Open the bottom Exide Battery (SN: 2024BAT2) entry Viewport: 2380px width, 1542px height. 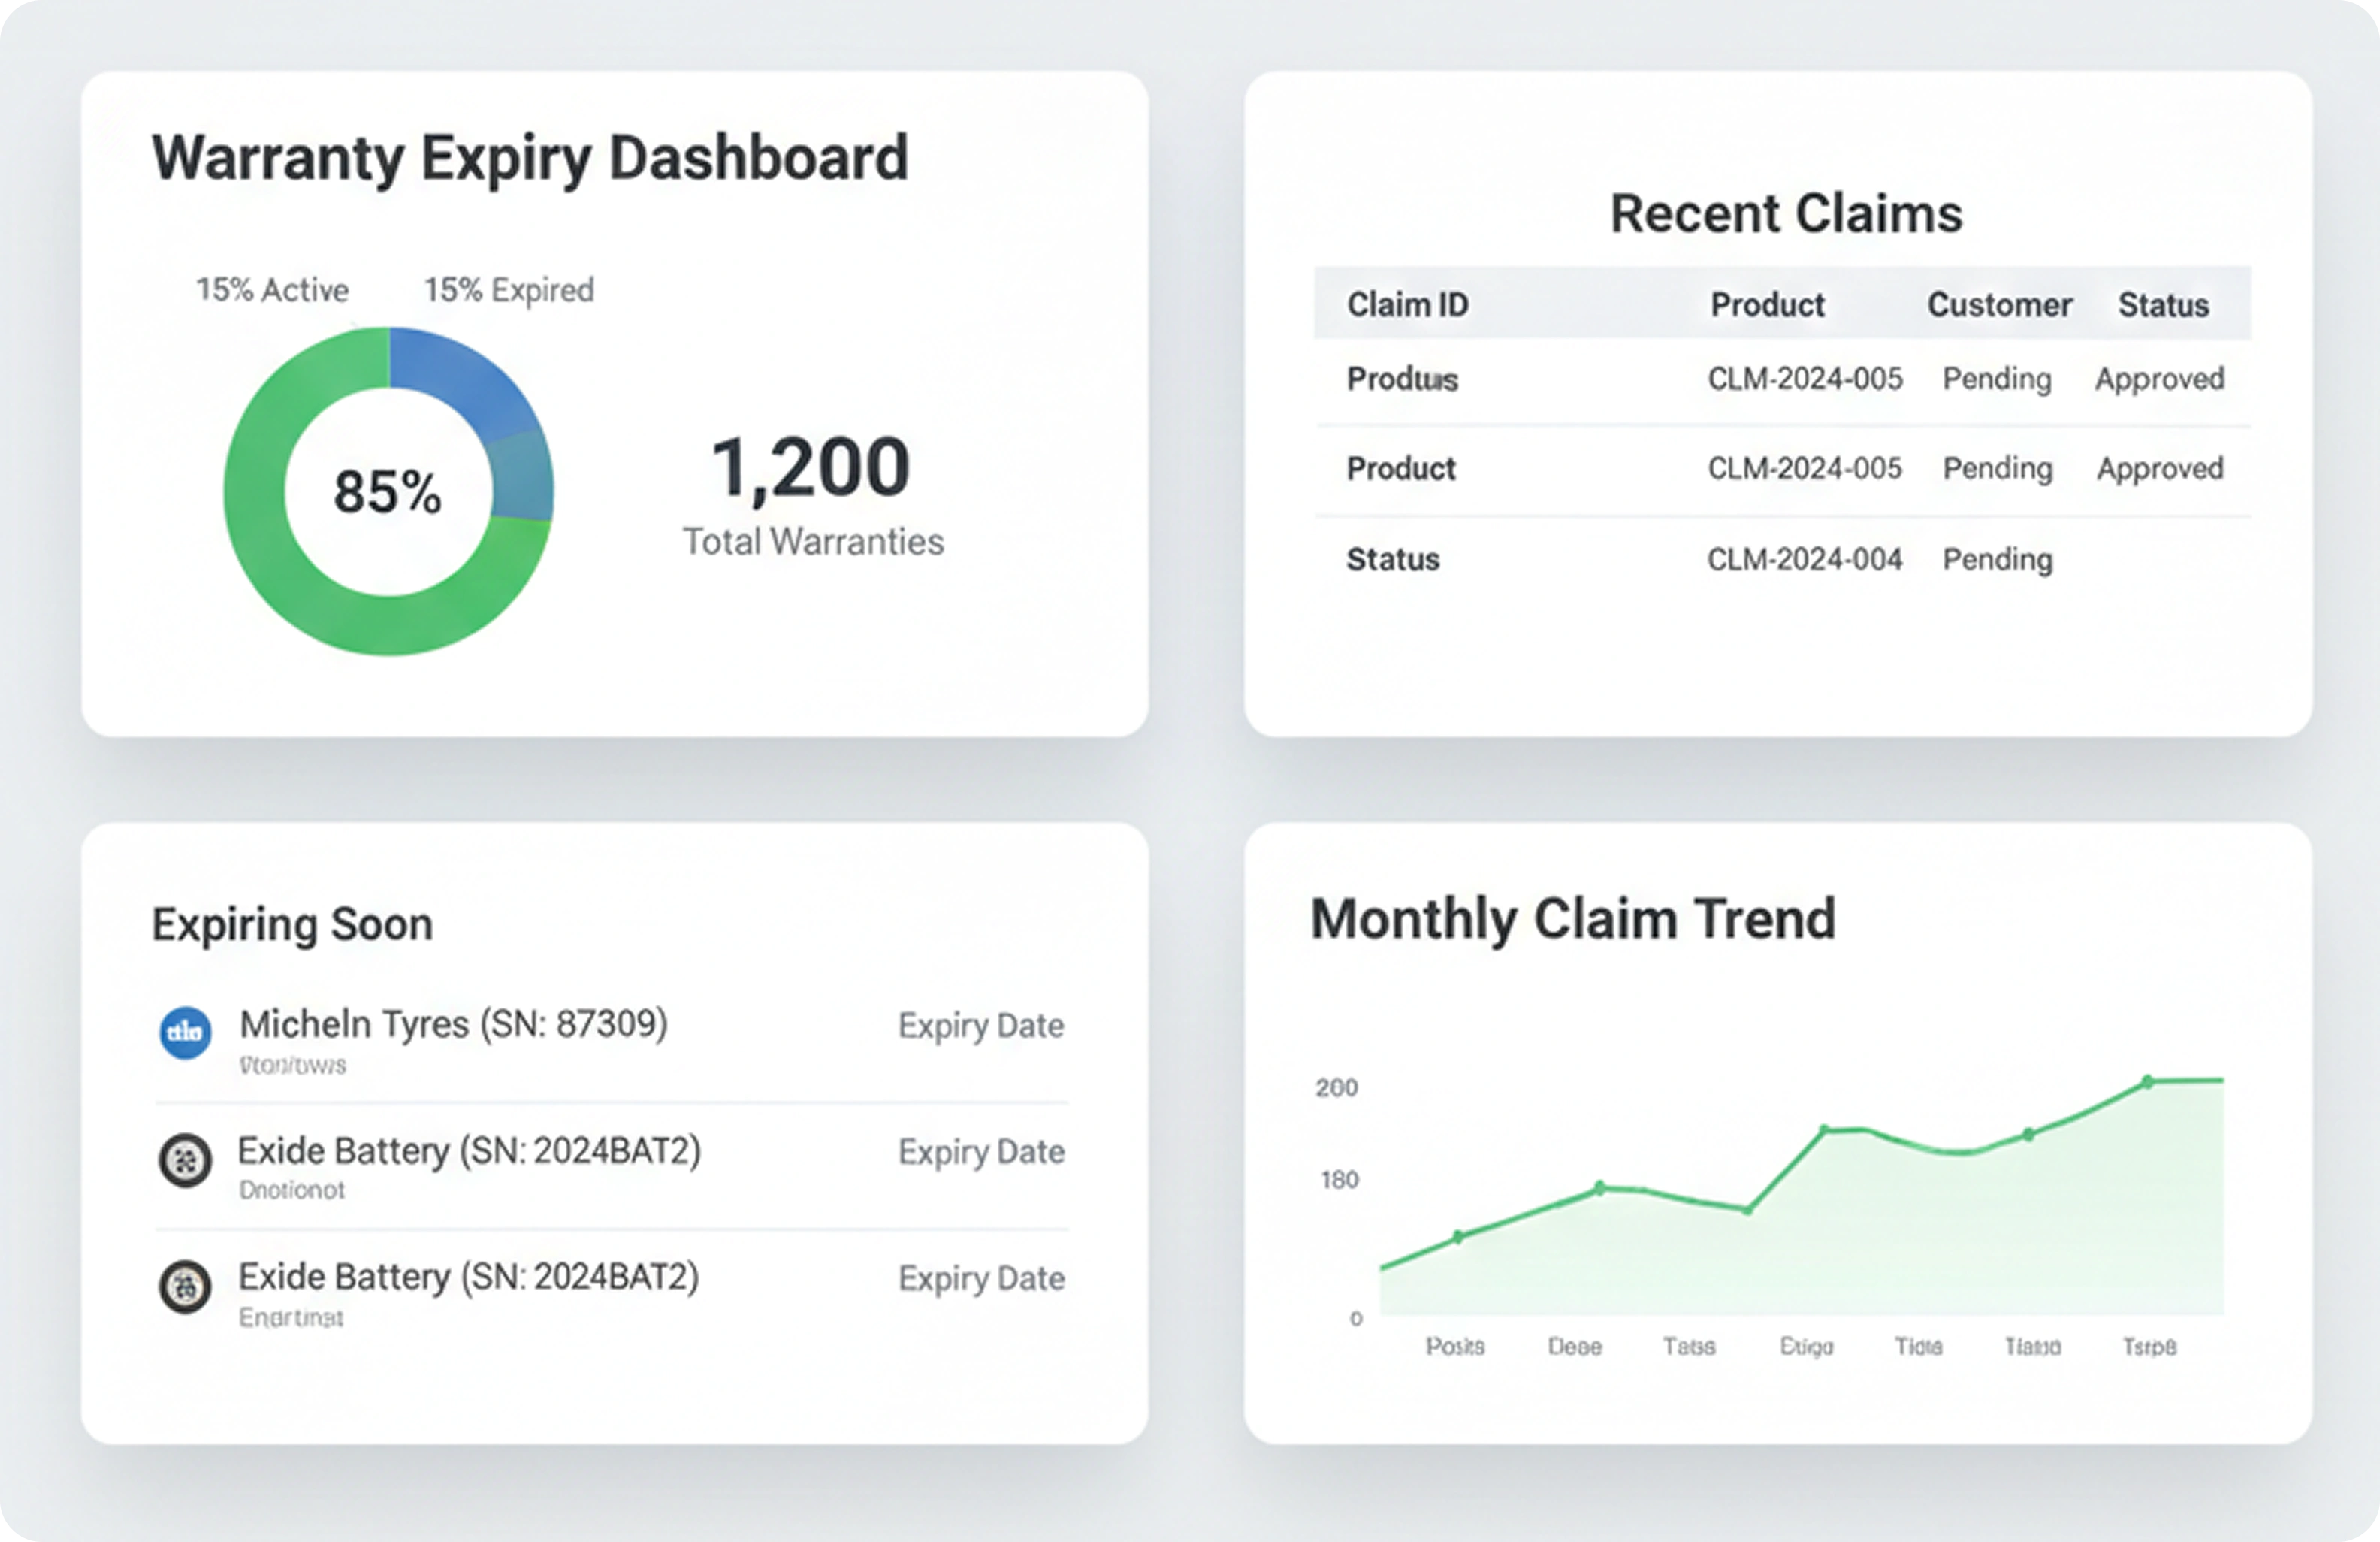(x=612, y=1294)
